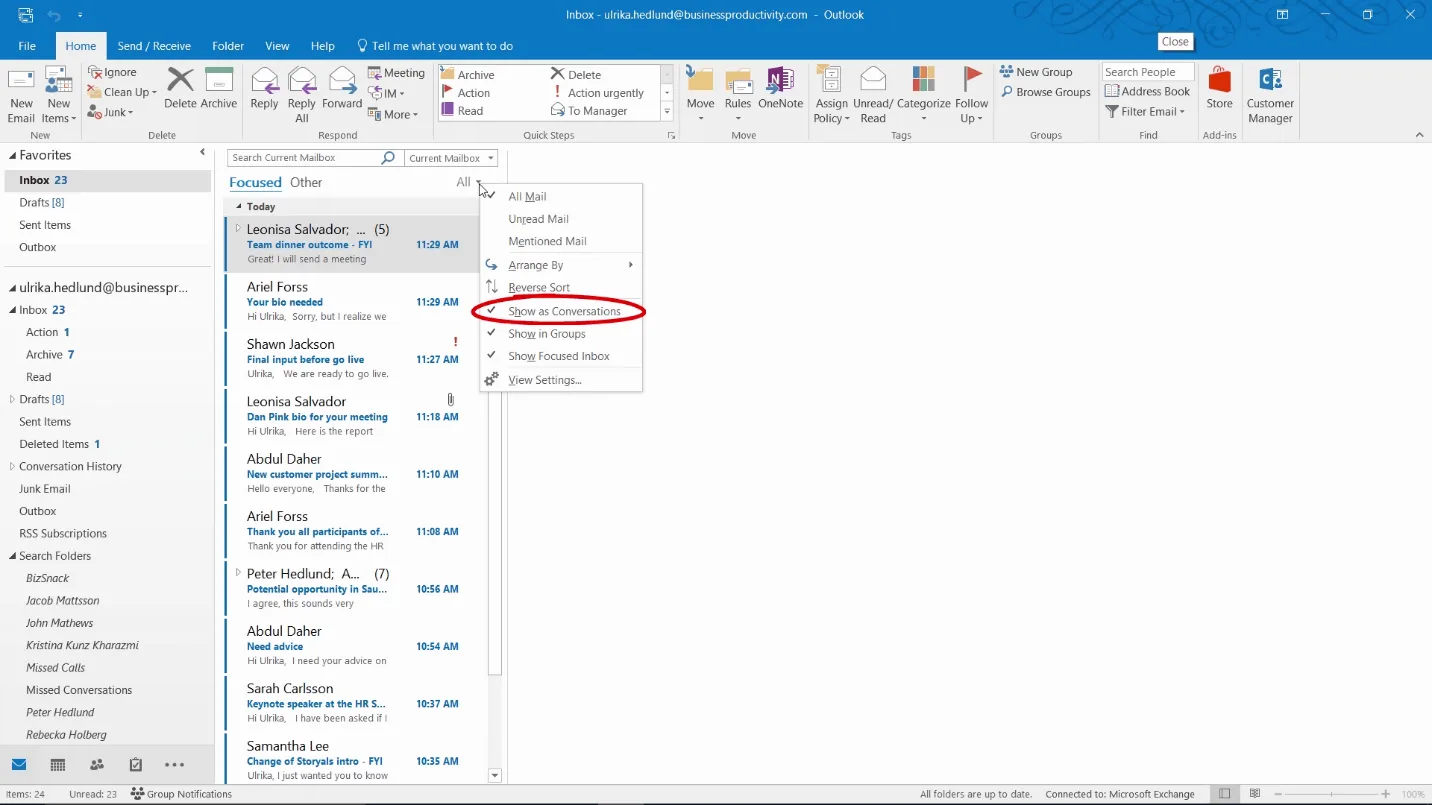Open the New Items dropdown
The width and height of the screenshot is (1432, 805).
click(x=59, y=95)
